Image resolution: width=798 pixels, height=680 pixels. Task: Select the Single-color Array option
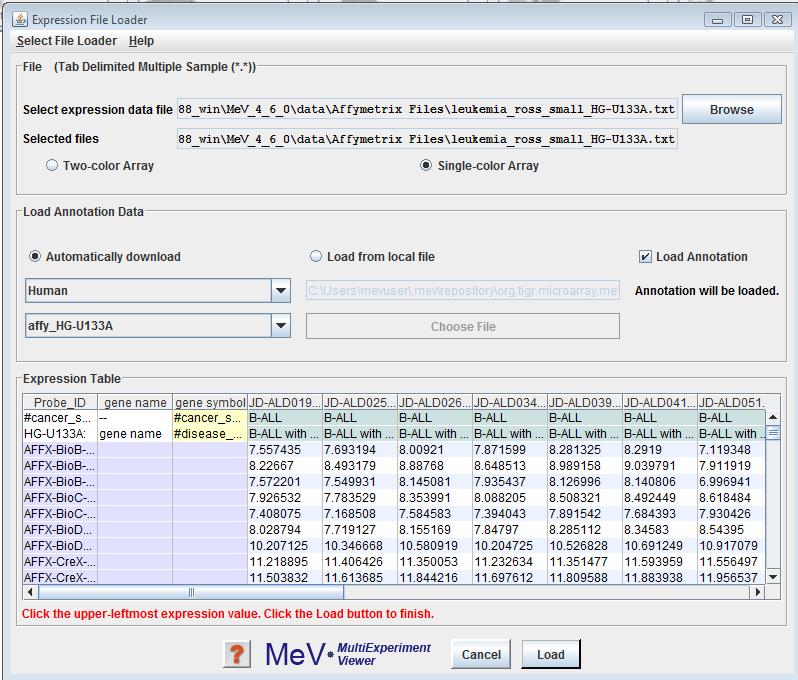pos(427,166)
